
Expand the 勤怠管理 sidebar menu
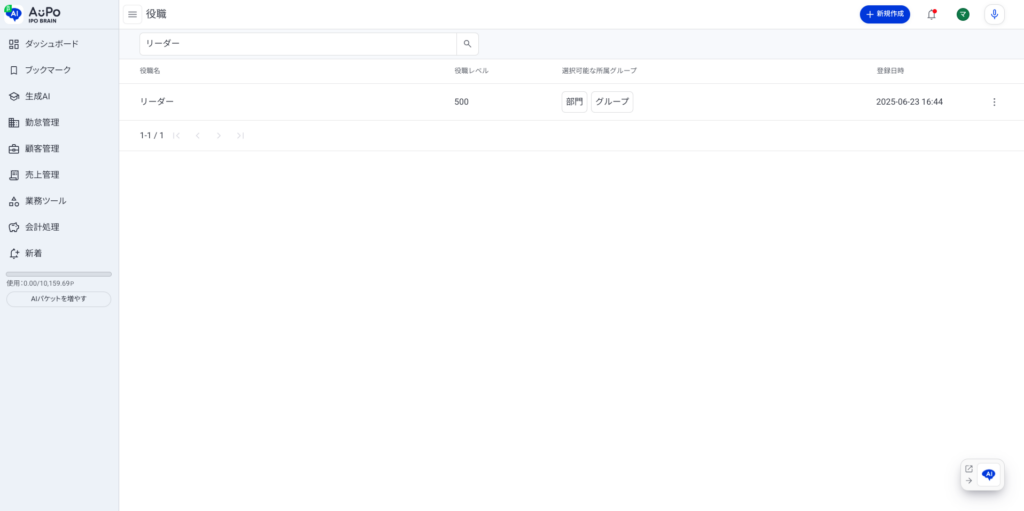(42, 122)
